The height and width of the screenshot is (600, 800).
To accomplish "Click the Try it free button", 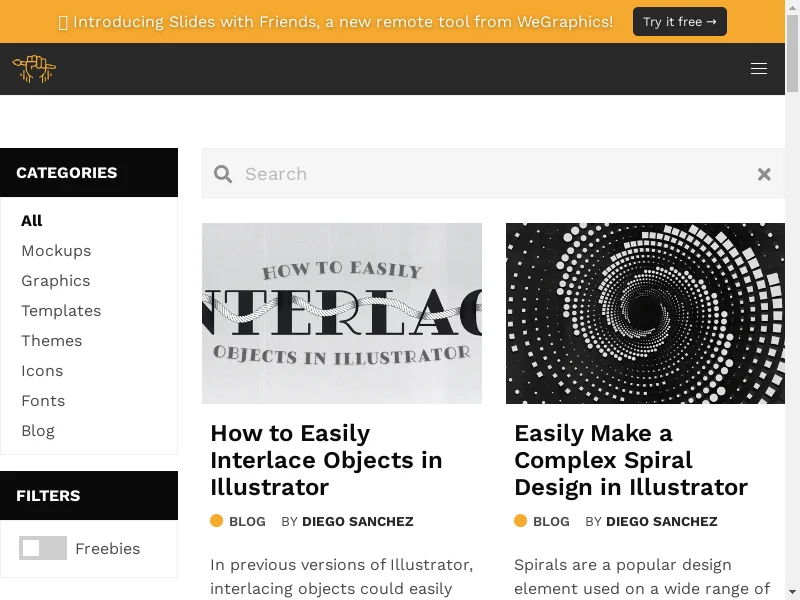I will click(x=679, y=22).
